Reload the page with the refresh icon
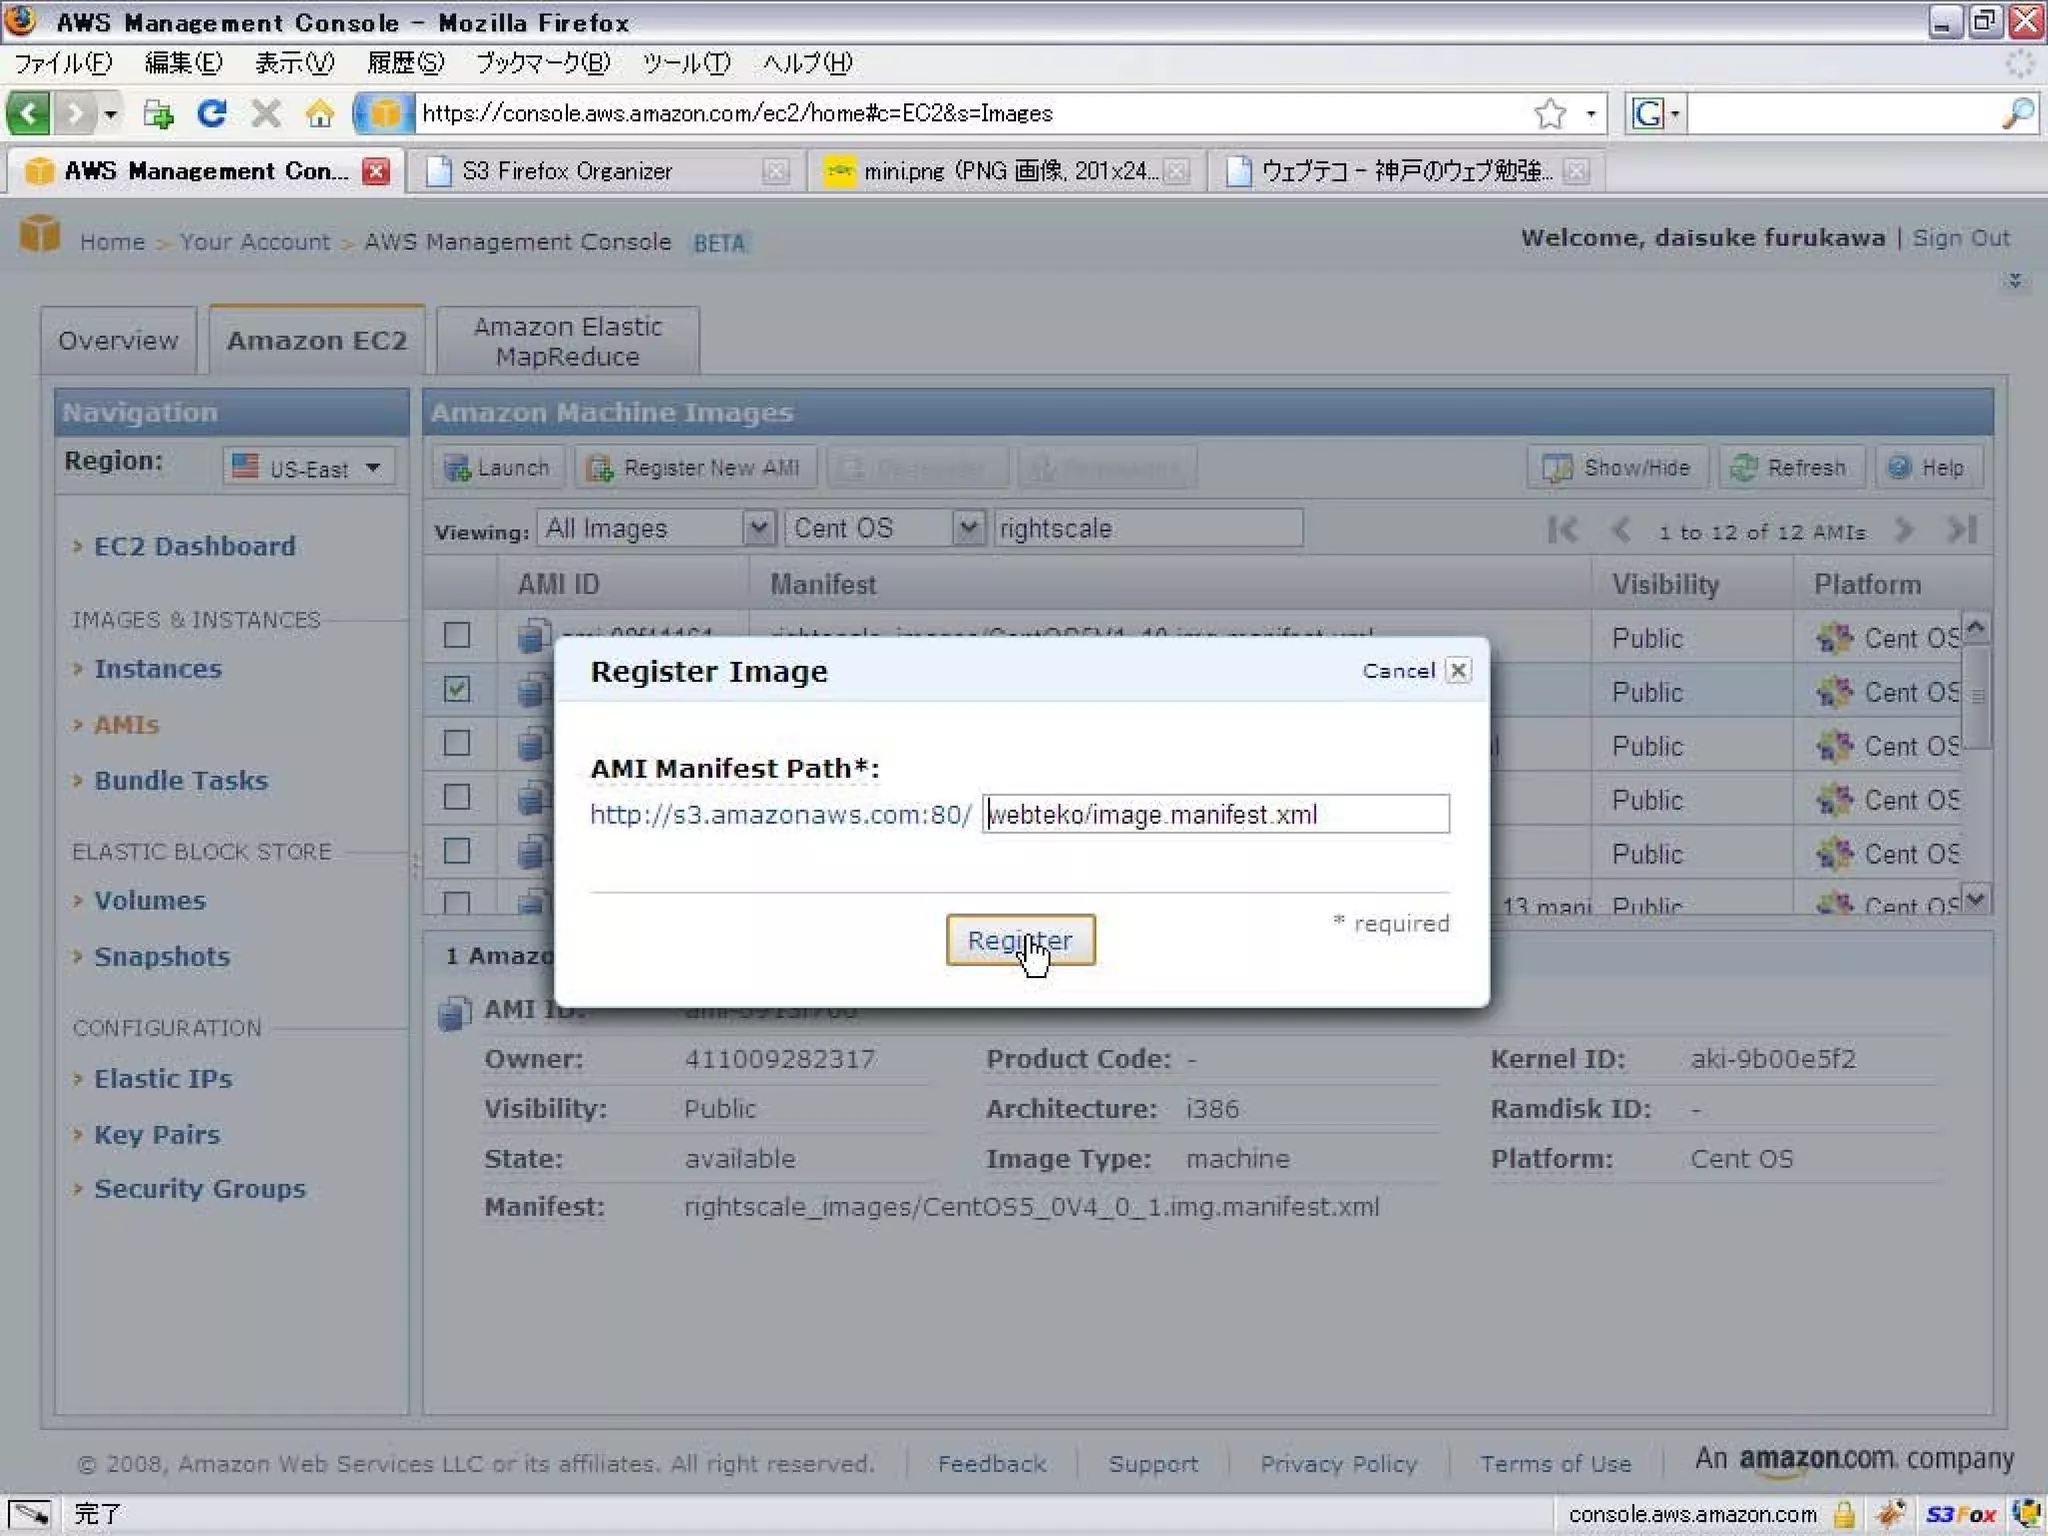 211,113
